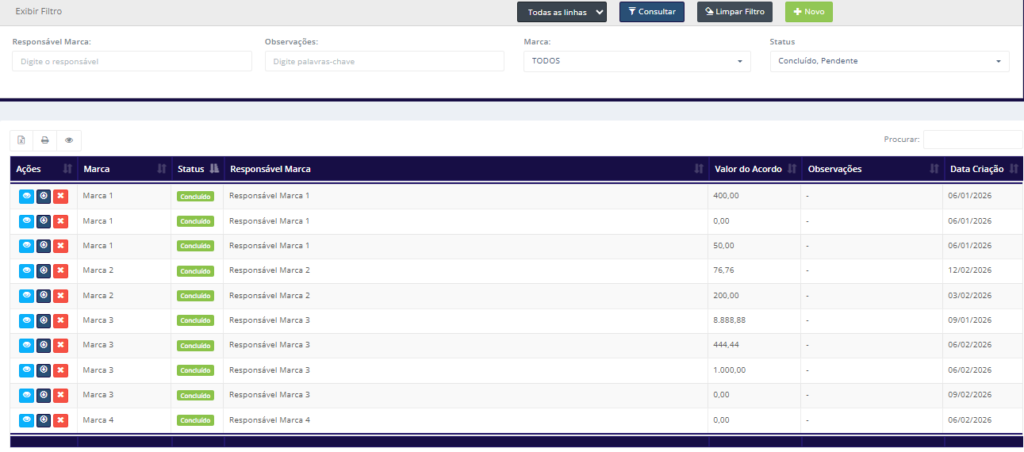Delete the row with value 8.888,88
The width and height of the screenshot is (1024, 452).
point(60,320)
